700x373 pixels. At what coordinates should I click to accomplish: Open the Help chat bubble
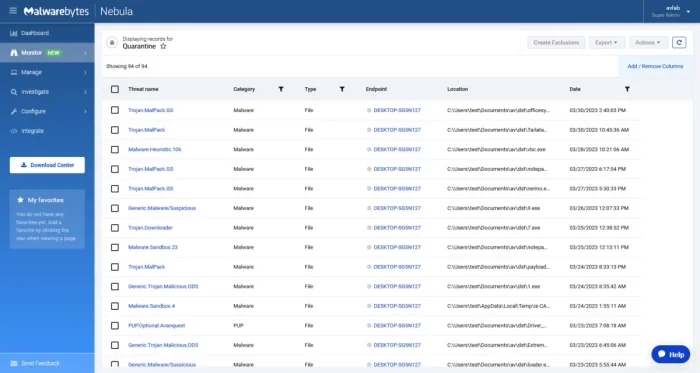pyautogui.click(x=671, y=354)
